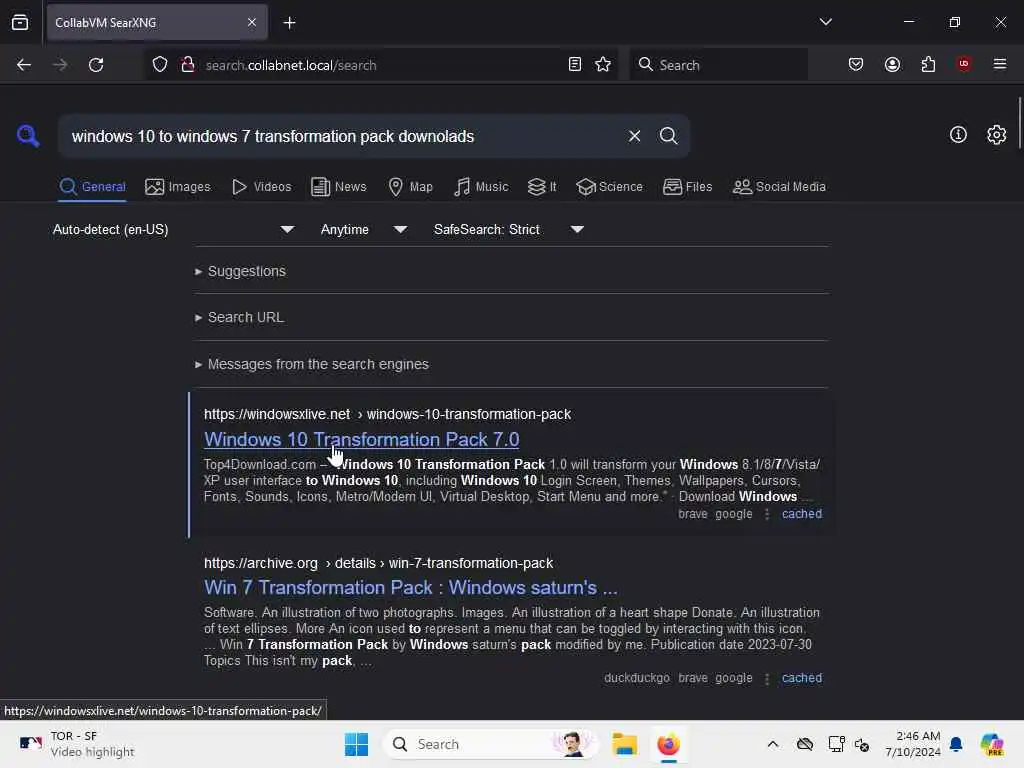Open cached link for archive.org result

(801, 678)
